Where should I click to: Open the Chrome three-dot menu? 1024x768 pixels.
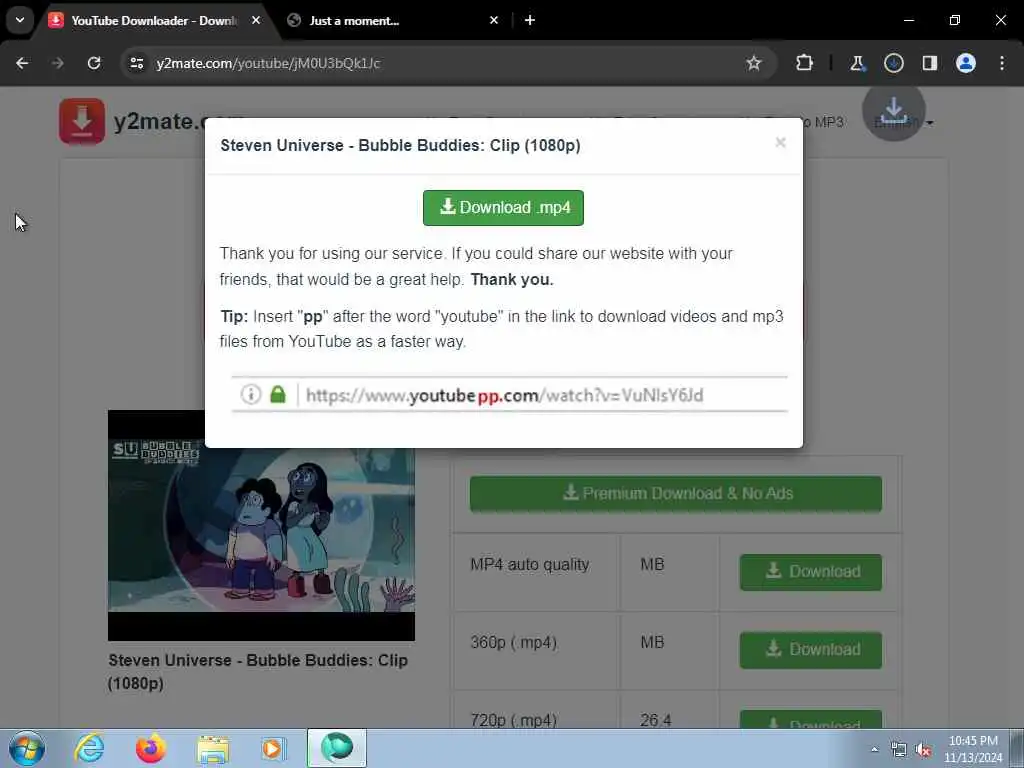click(1002, 63)
